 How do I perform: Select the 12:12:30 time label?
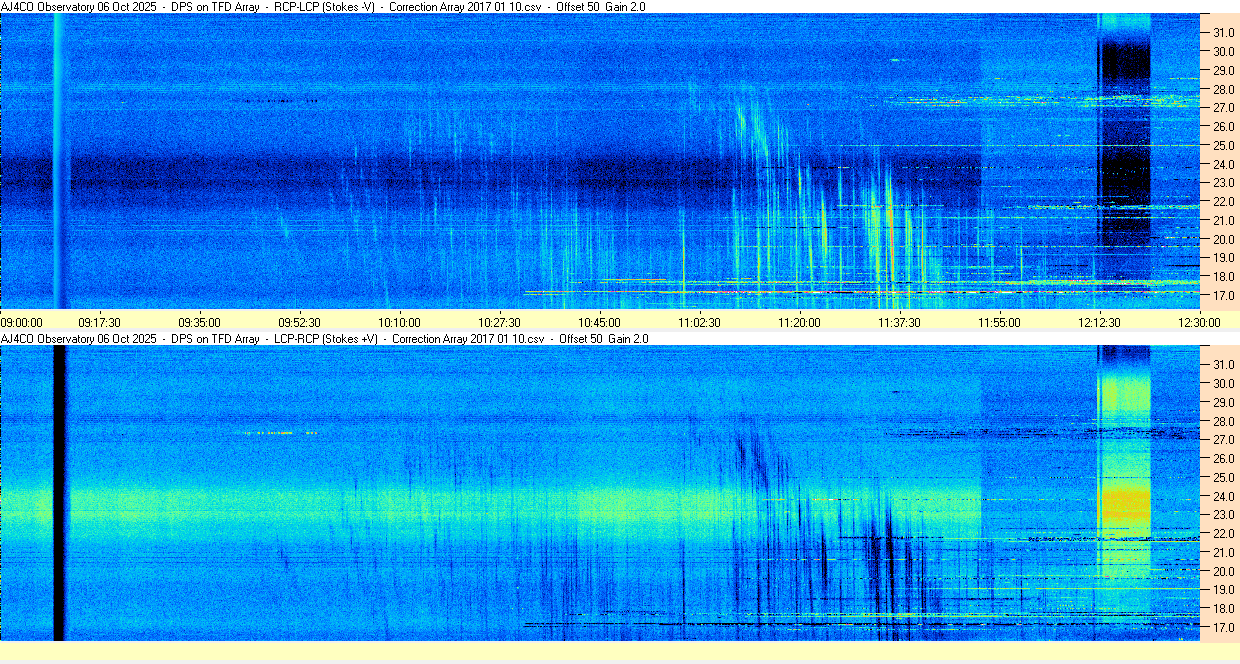pyautogui.click(x=1100, y=323)
